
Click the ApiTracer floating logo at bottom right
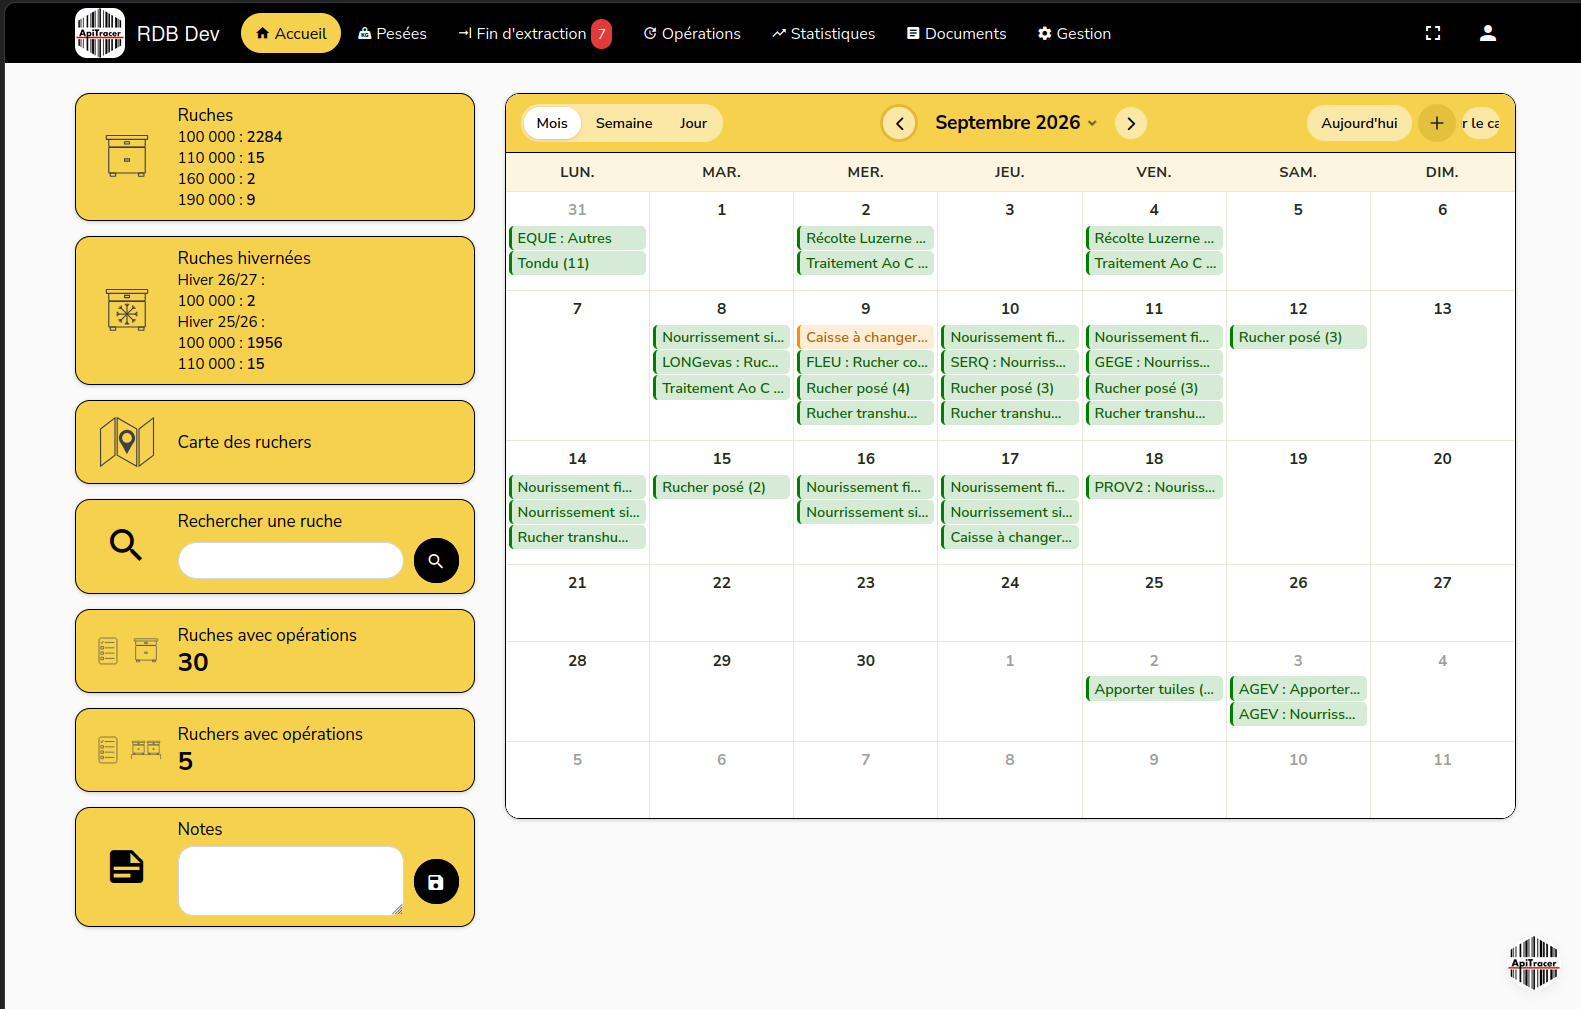(x=1534, y=963)
